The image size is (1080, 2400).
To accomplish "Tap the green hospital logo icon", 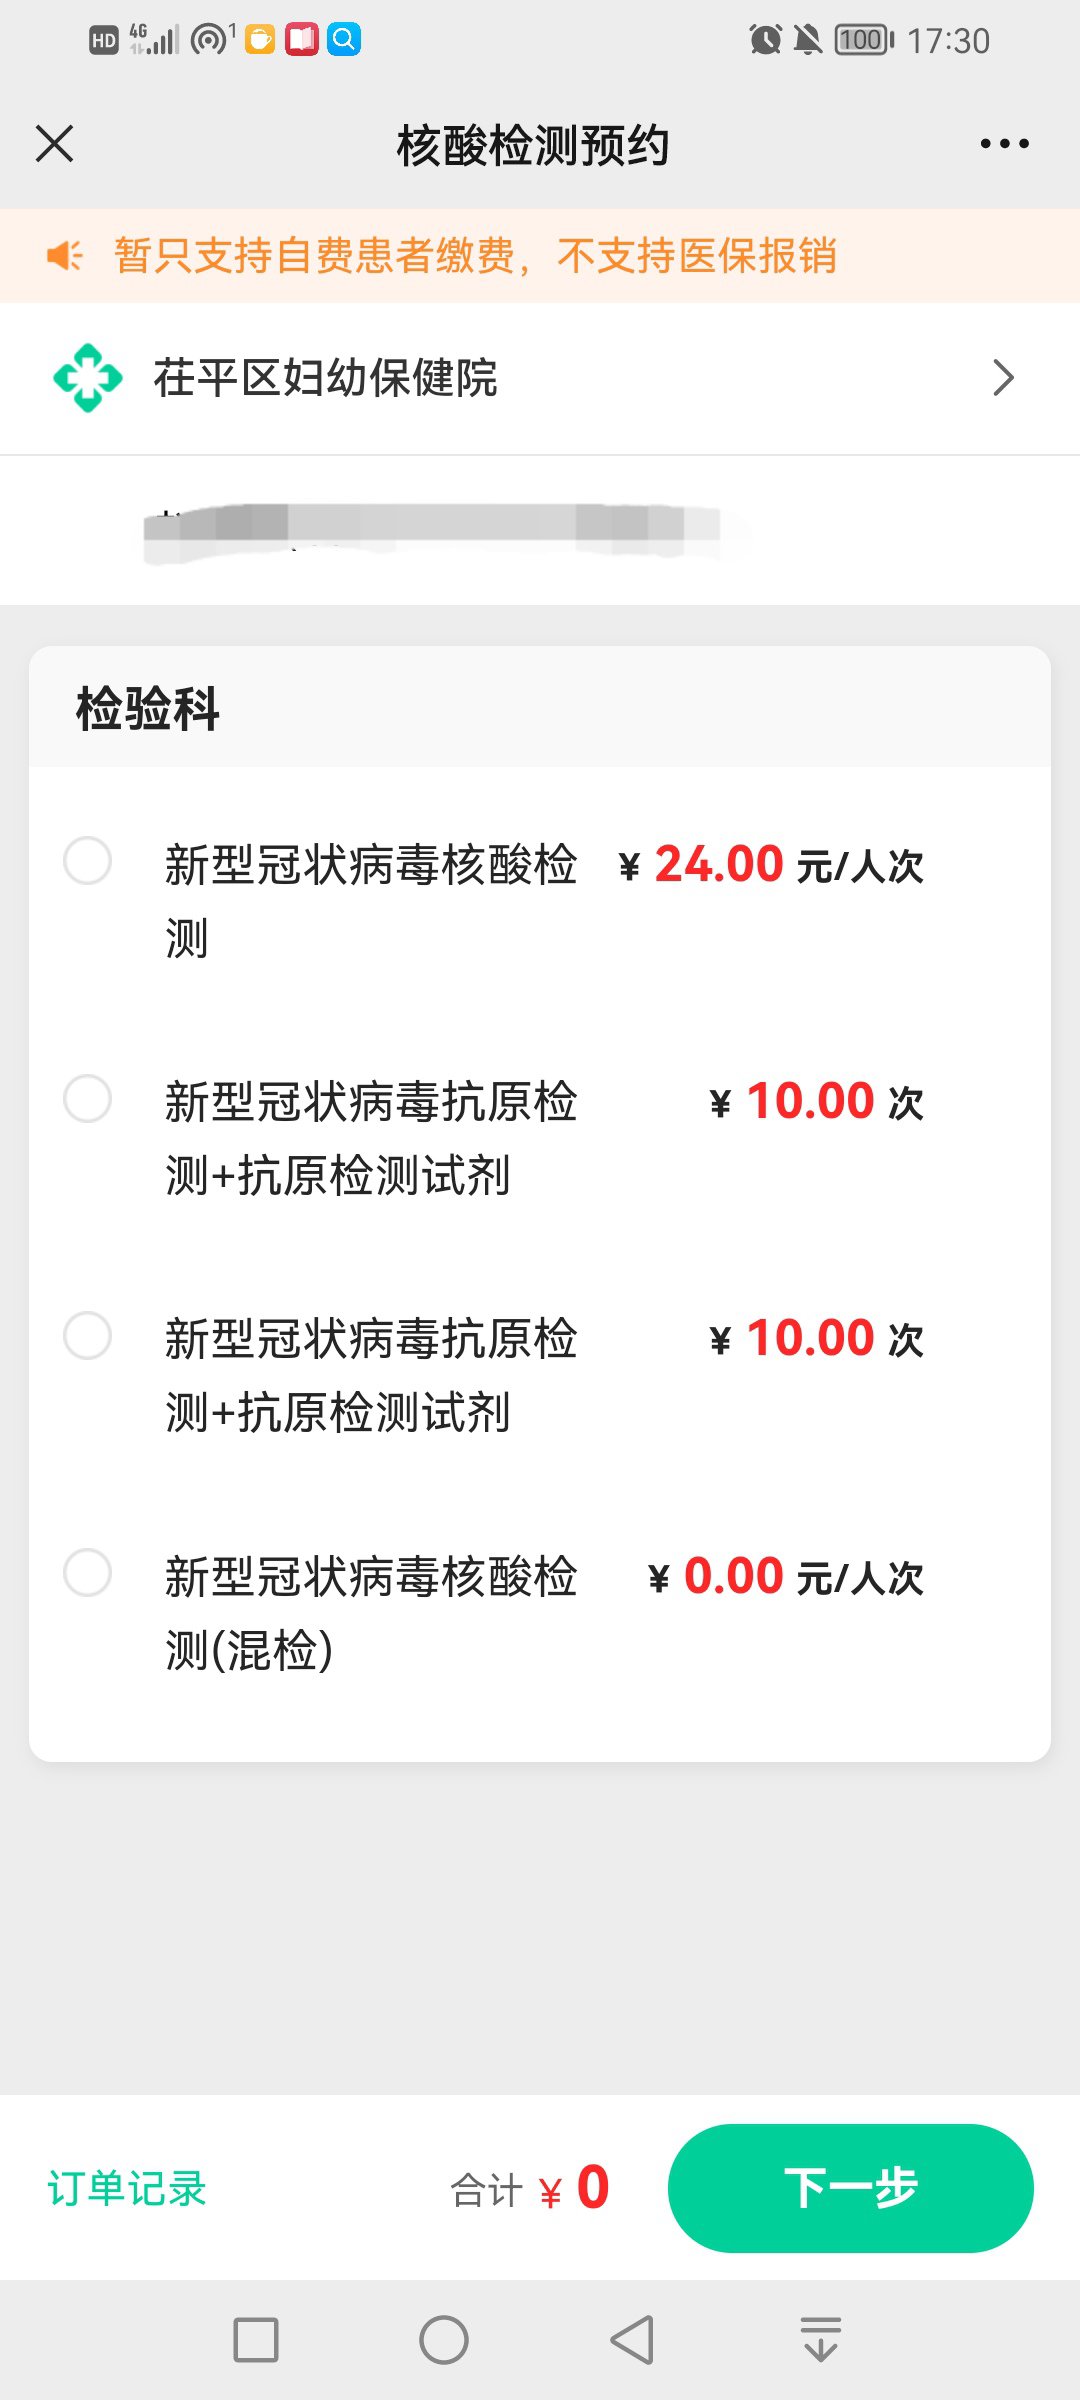I will click(x=88, y=378).
